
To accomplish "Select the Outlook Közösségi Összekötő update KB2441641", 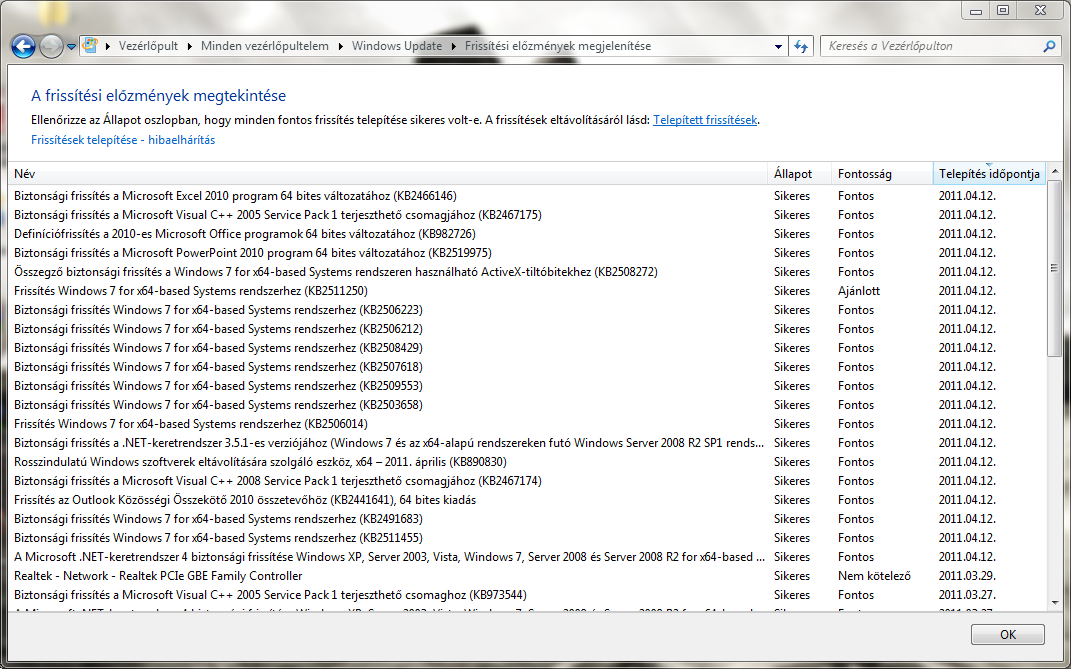I will (527, 500).
